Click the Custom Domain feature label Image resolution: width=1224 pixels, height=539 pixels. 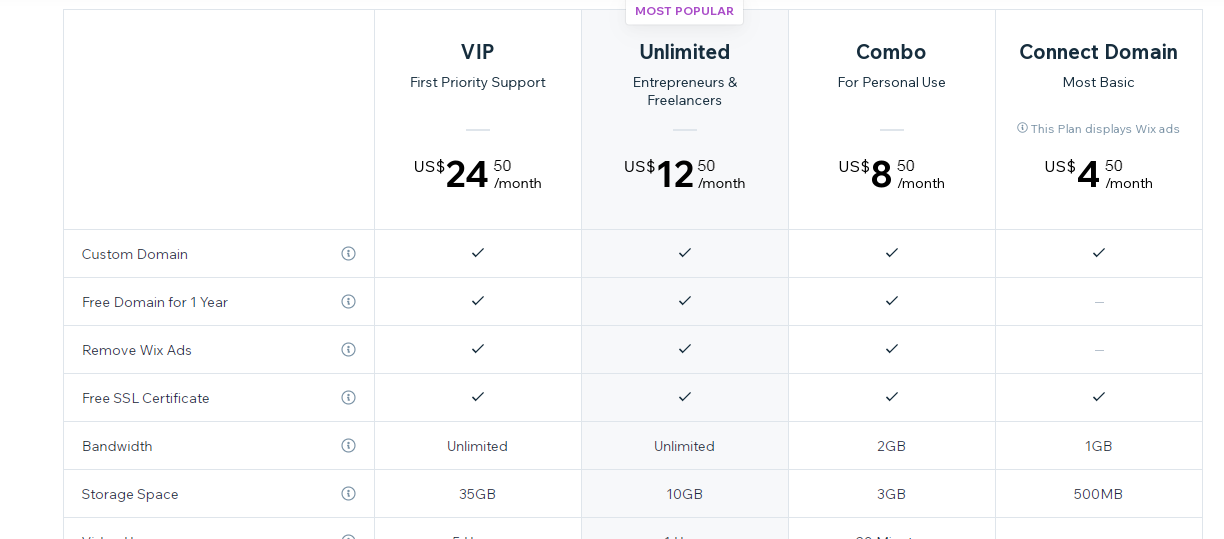point(135,254)
